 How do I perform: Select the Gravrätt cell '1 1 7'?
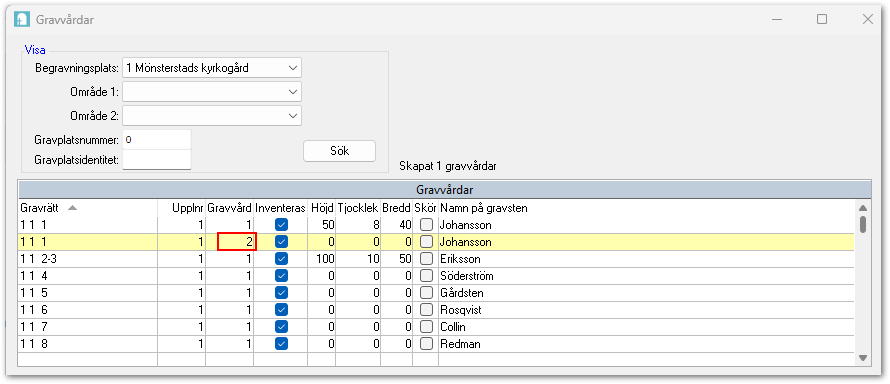click(x=88, y=327)
